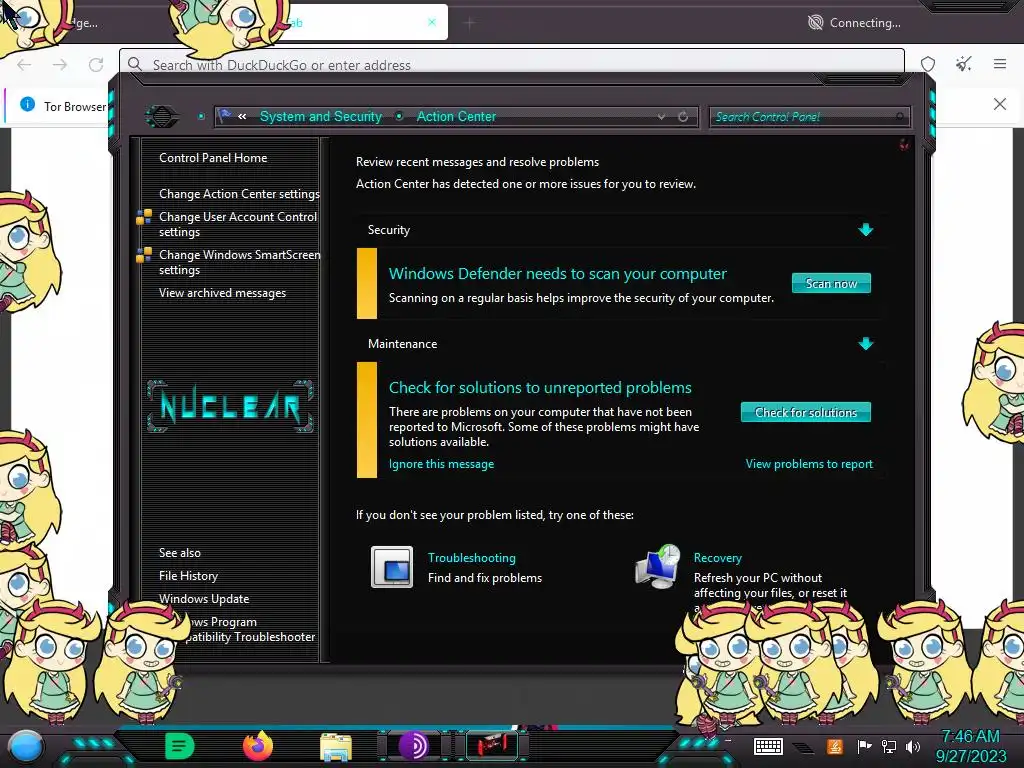Open Windows Update in See also
Viewport: 1024px width, 768px height.
coord(204,598)
